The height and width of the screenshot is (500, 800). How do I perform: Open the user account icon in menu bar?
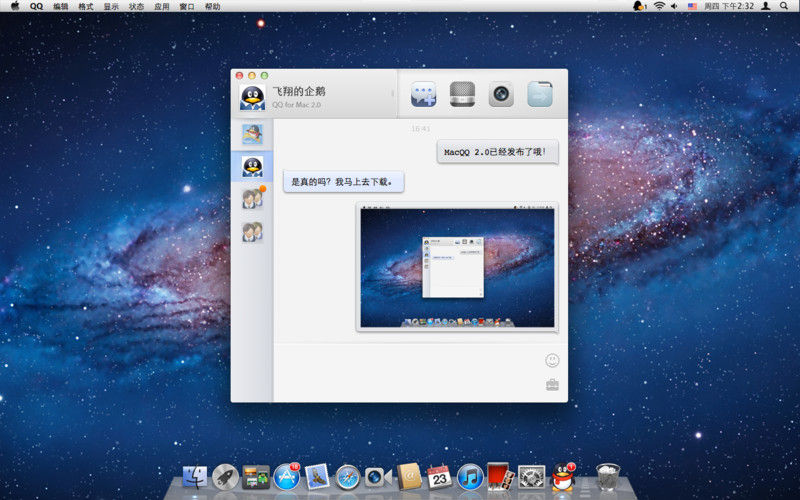pyautogui.click(x=766, y=6)
